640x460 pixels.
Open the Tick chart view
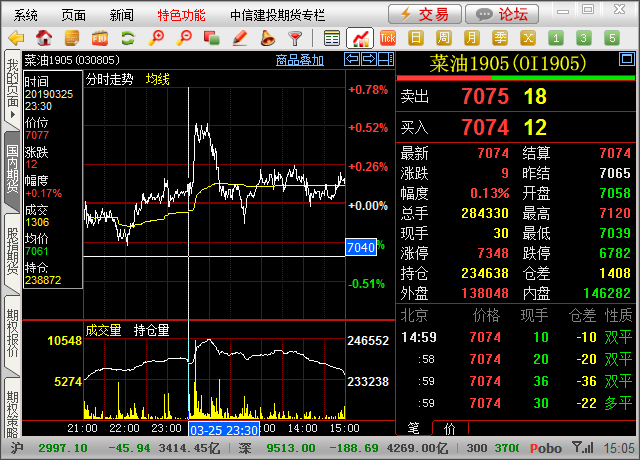click(388, 38)
